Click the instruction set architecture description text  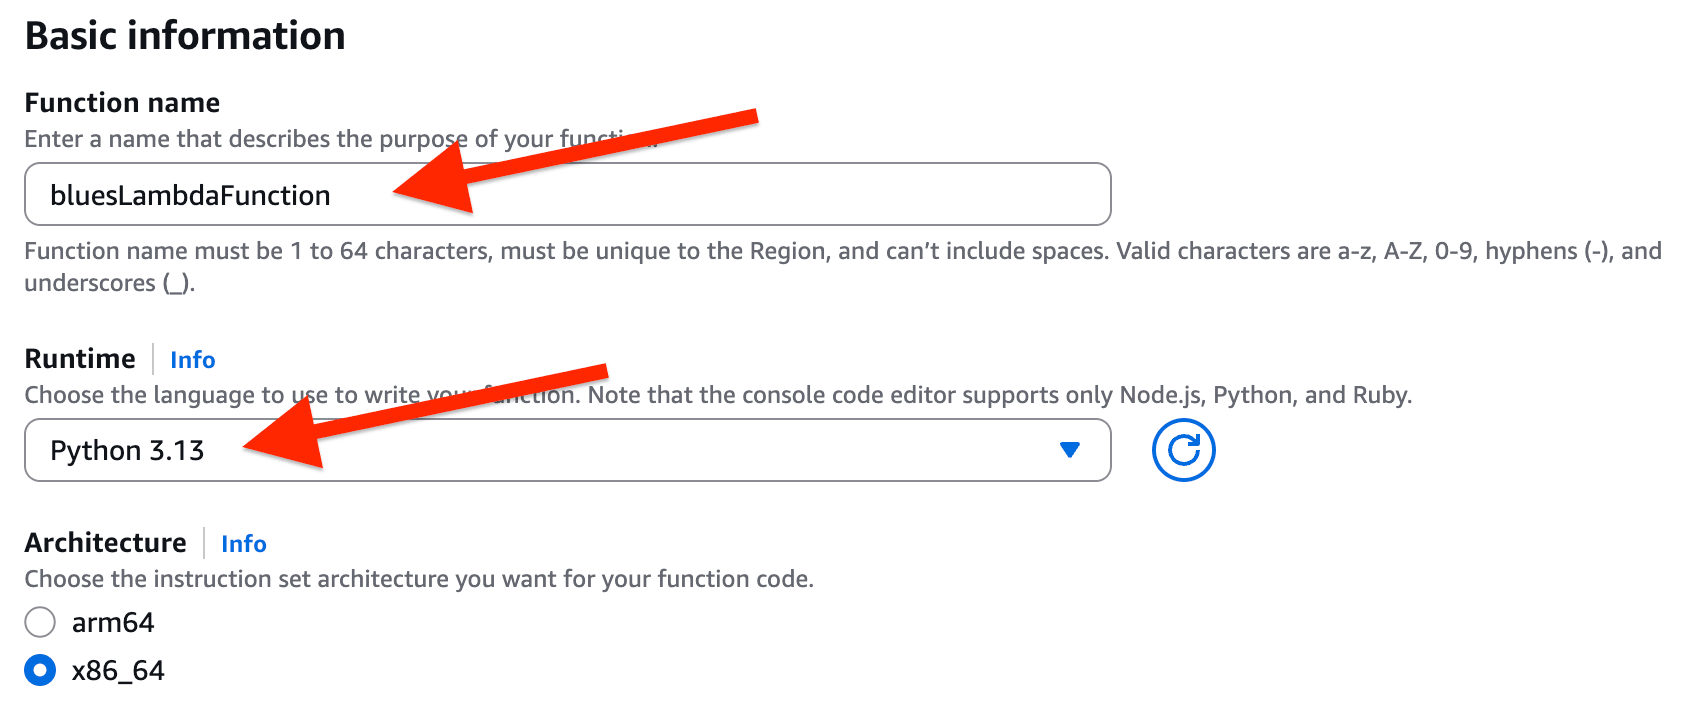click(419, 579)
